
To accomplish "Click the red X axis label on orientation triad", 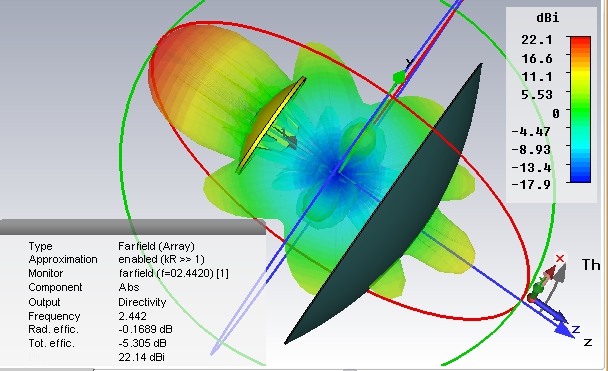I will (x=560, y=258).
